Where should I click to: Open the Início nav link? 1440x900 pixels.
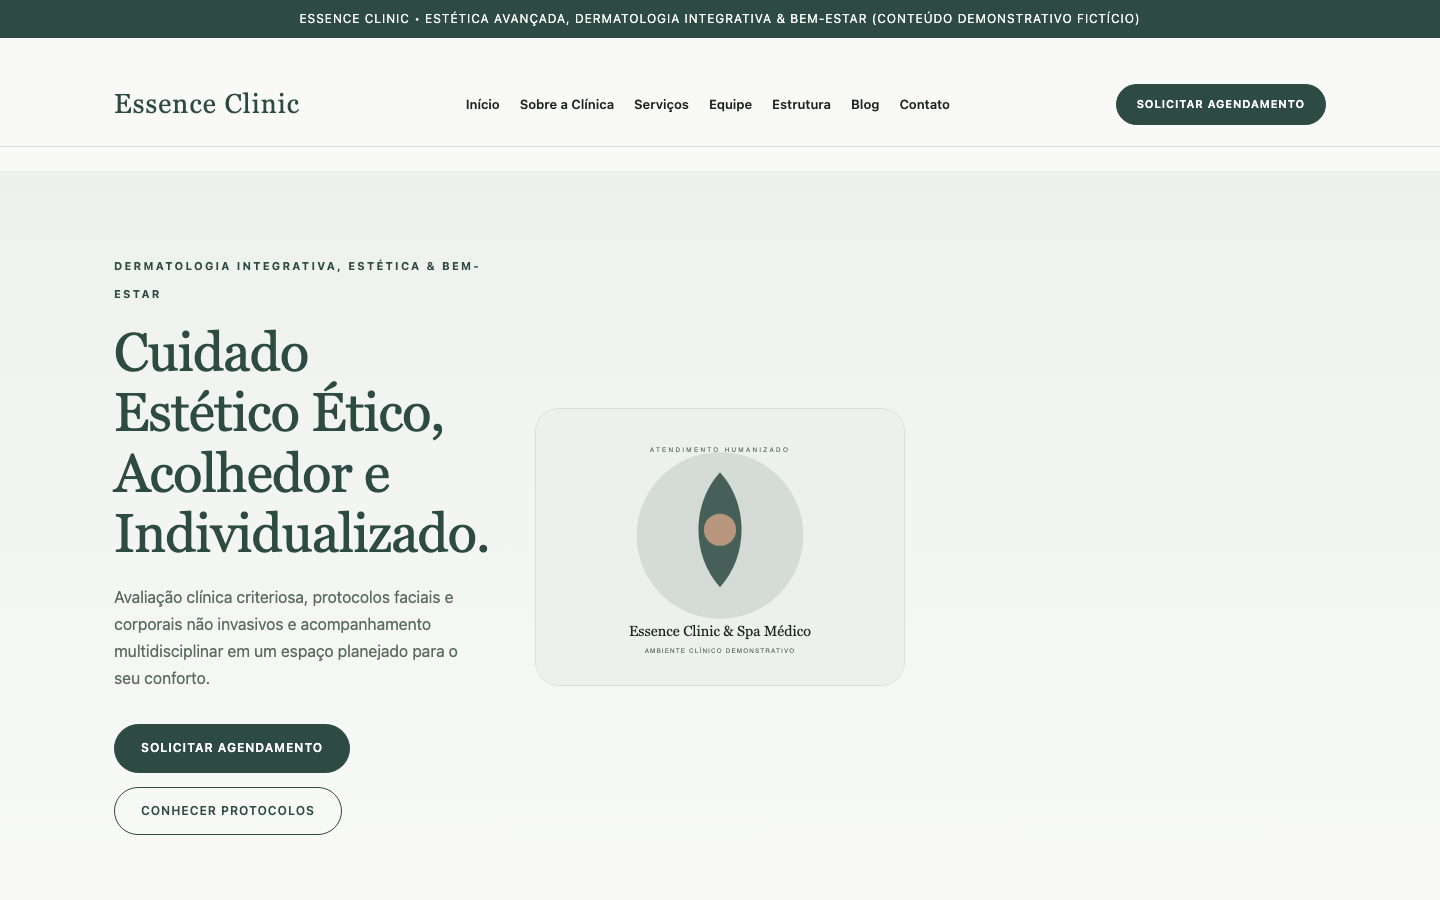pyautogui.click(x=482, y=104)
